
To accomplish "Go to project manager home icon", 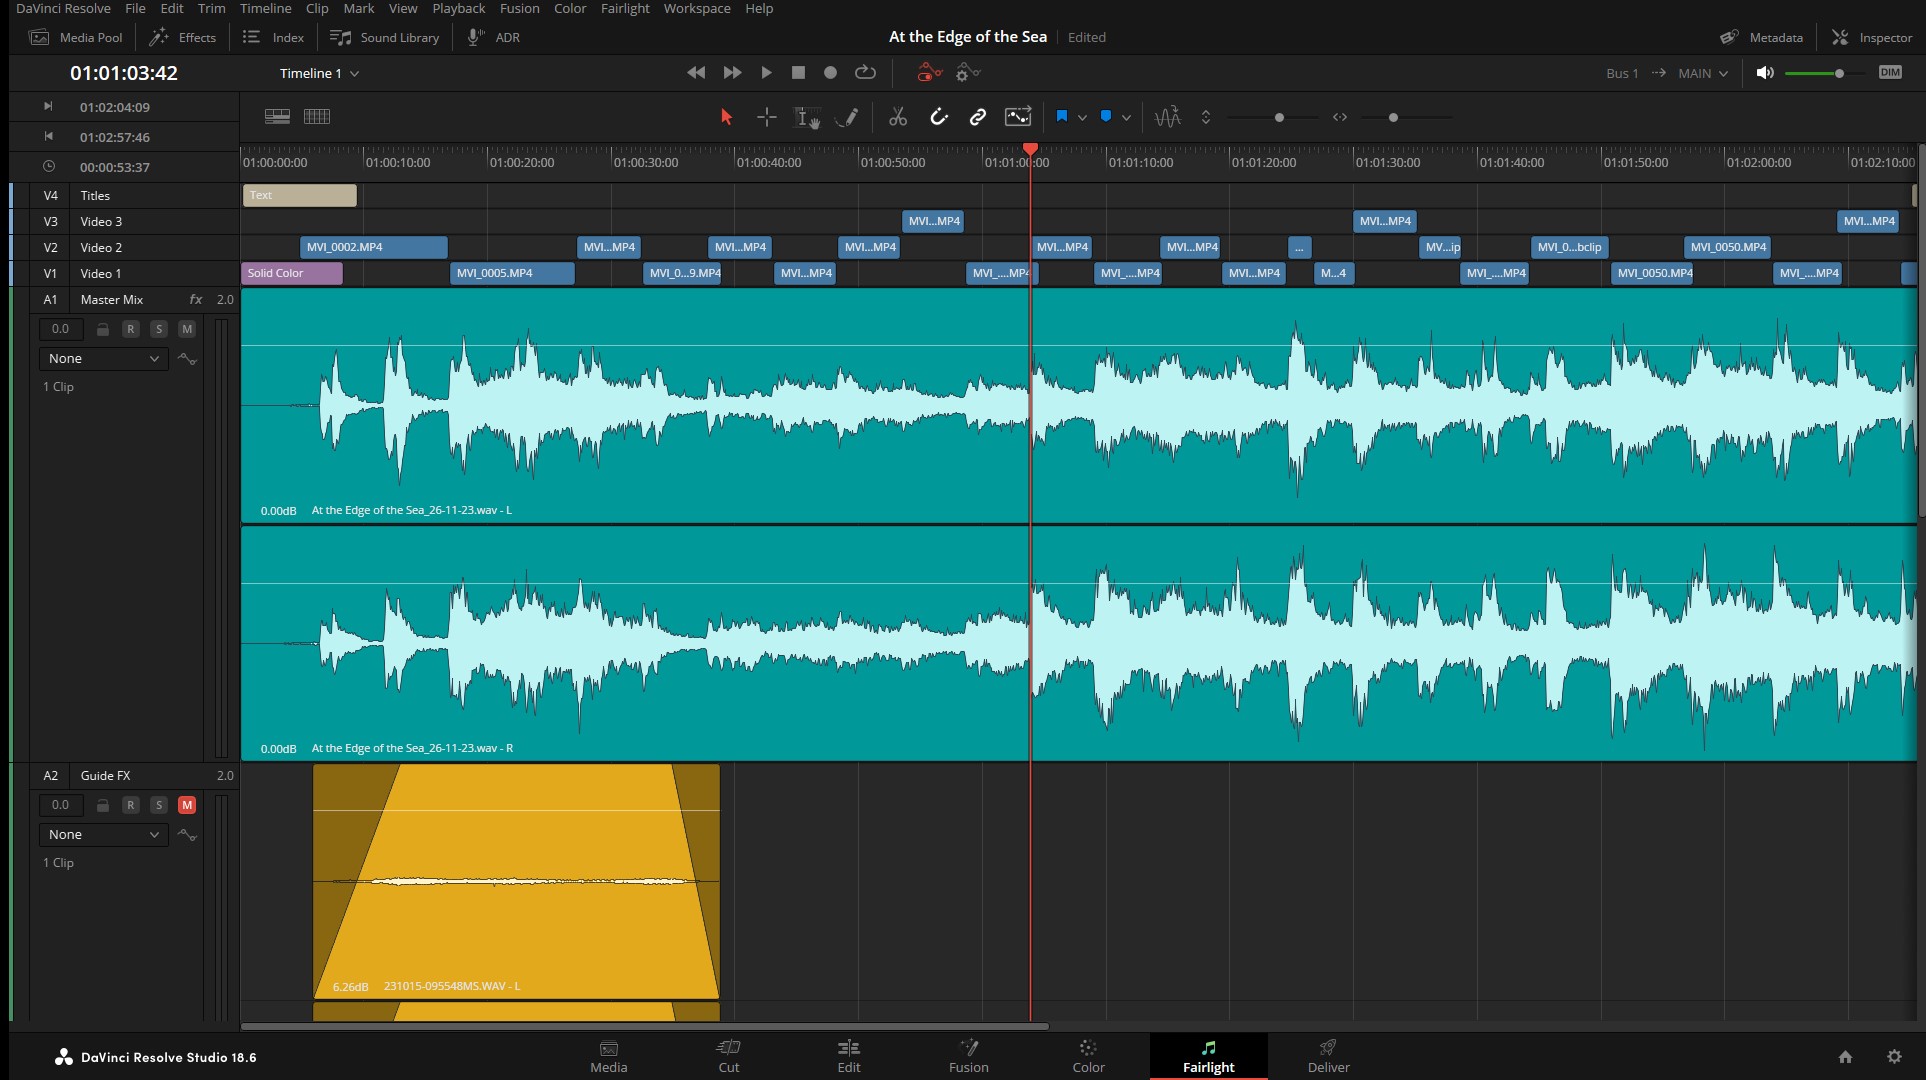I will [1845, 1056].
